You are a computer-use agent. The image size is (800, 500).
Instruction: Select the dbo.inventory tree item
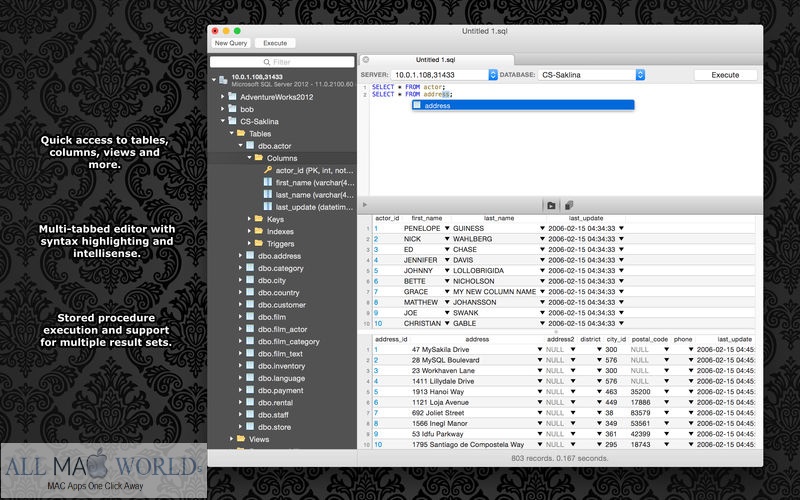282,366
